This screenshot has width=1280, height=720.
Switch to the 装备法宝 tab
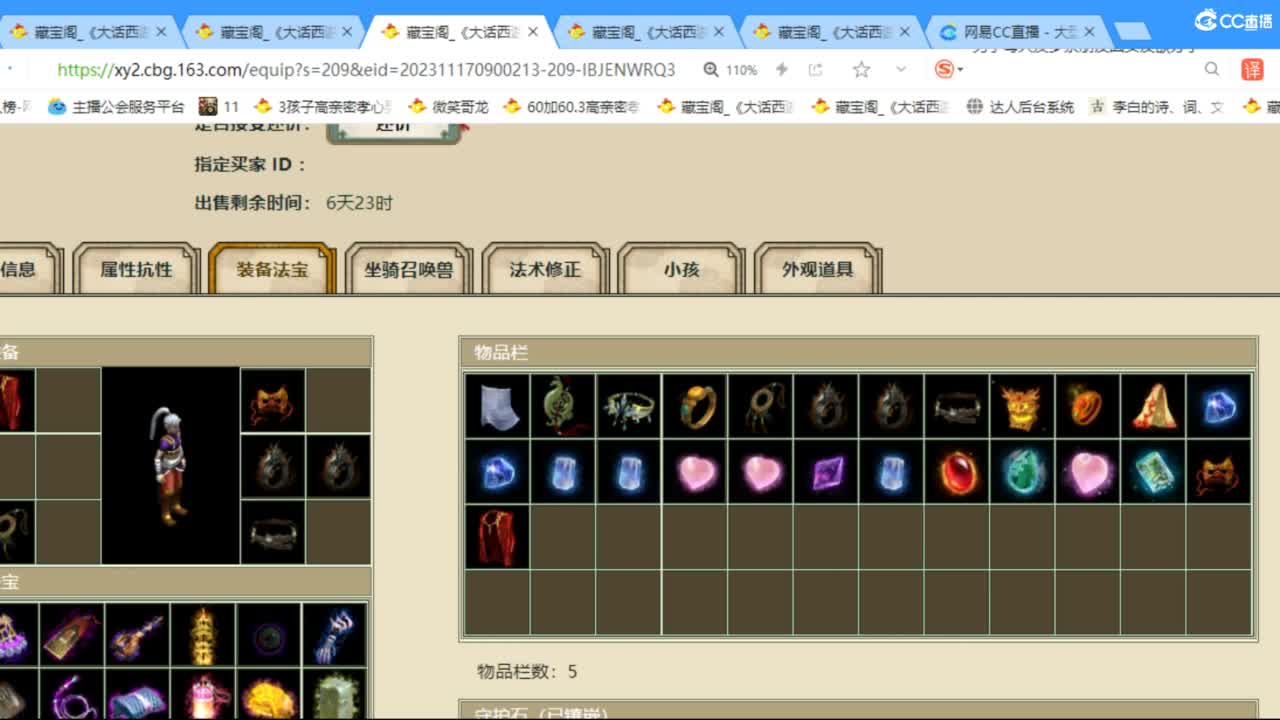point(272,269)
